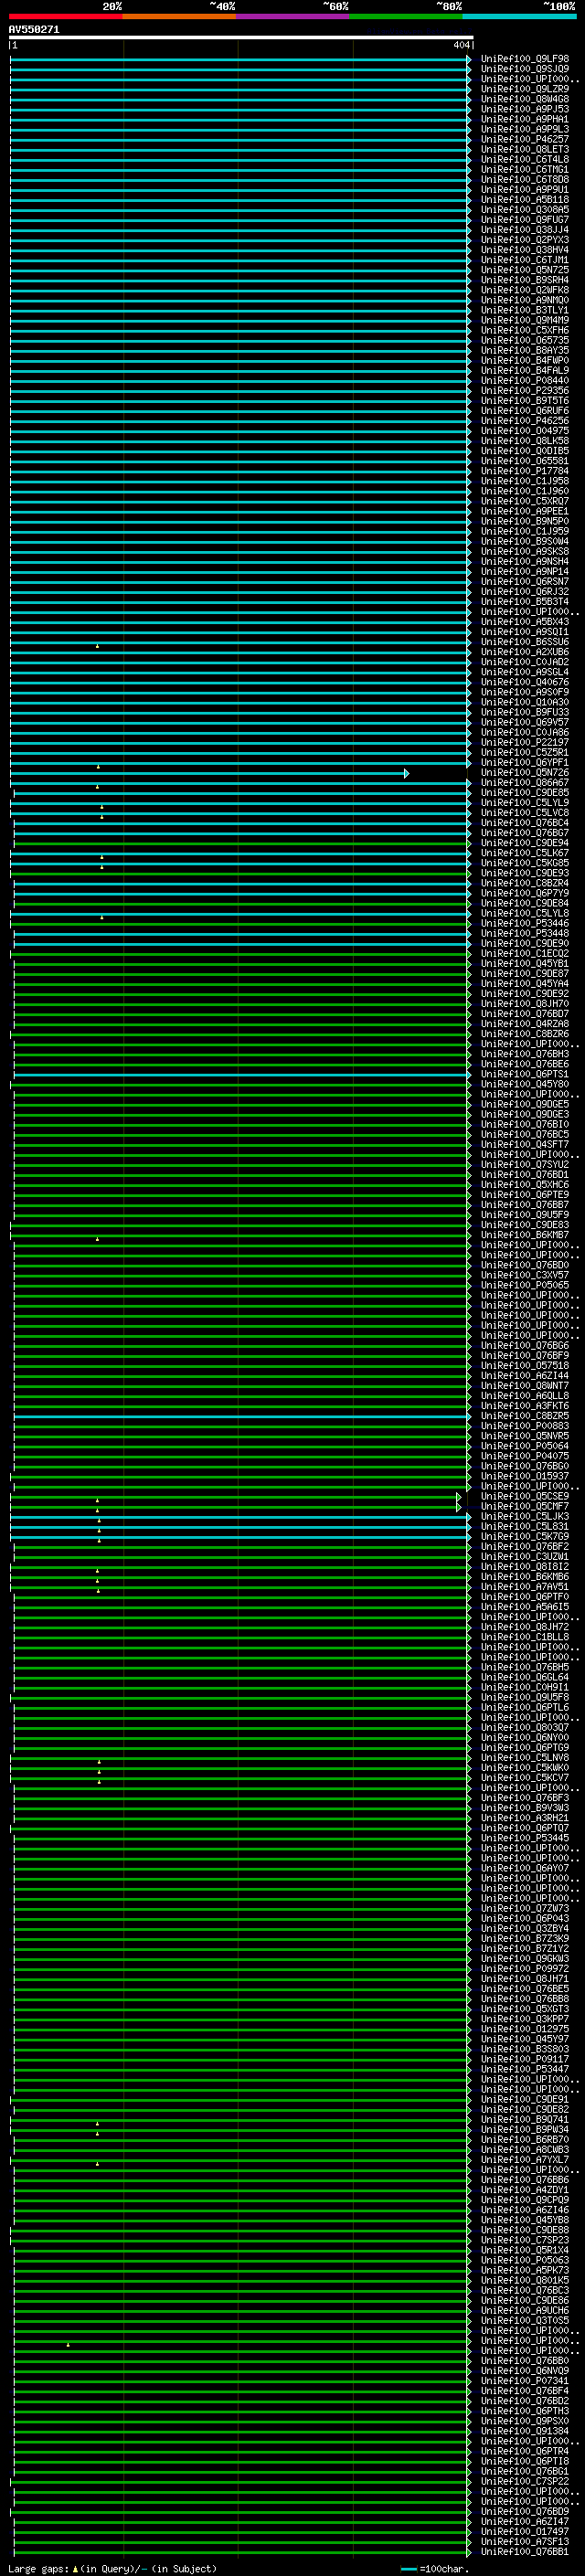The image size is (585, 2576).
Task: Click the cyan =100char. scale bar
Action: point(408,2569)
